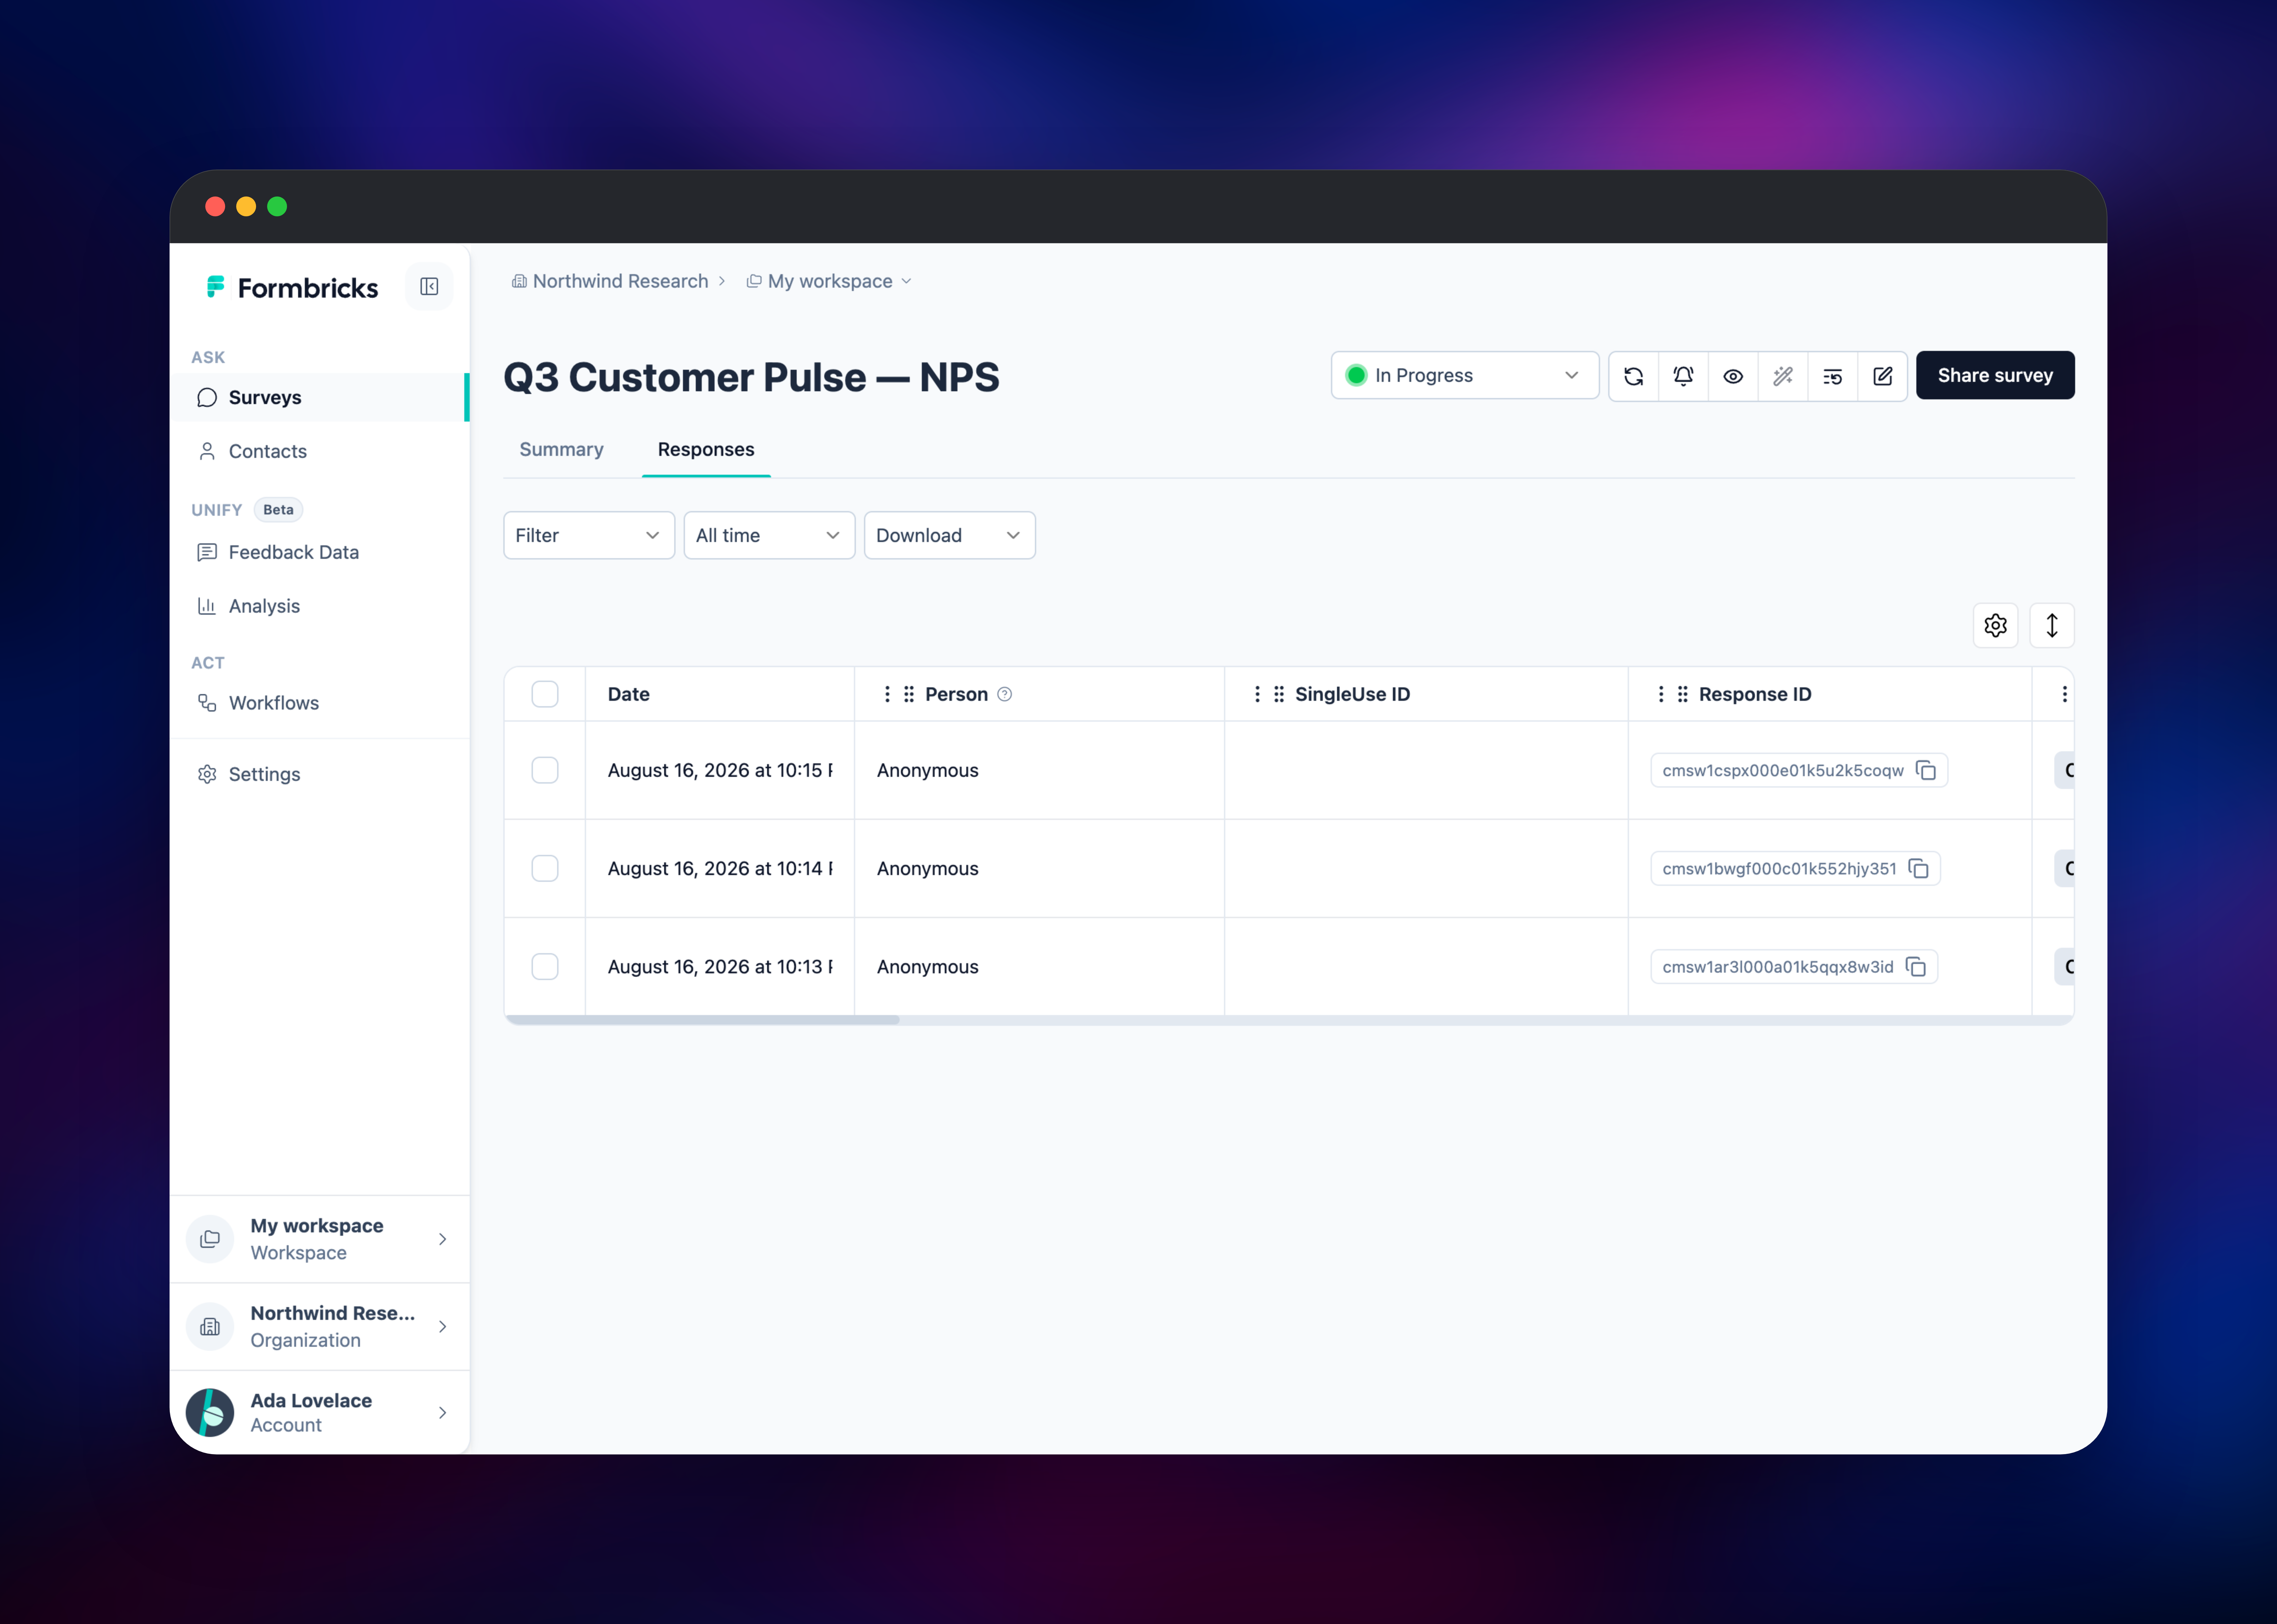Viewport: 2277px width, 1624px height.
Task: Click the SingleUse ID column drag handle
Action: pos(1279,694)
